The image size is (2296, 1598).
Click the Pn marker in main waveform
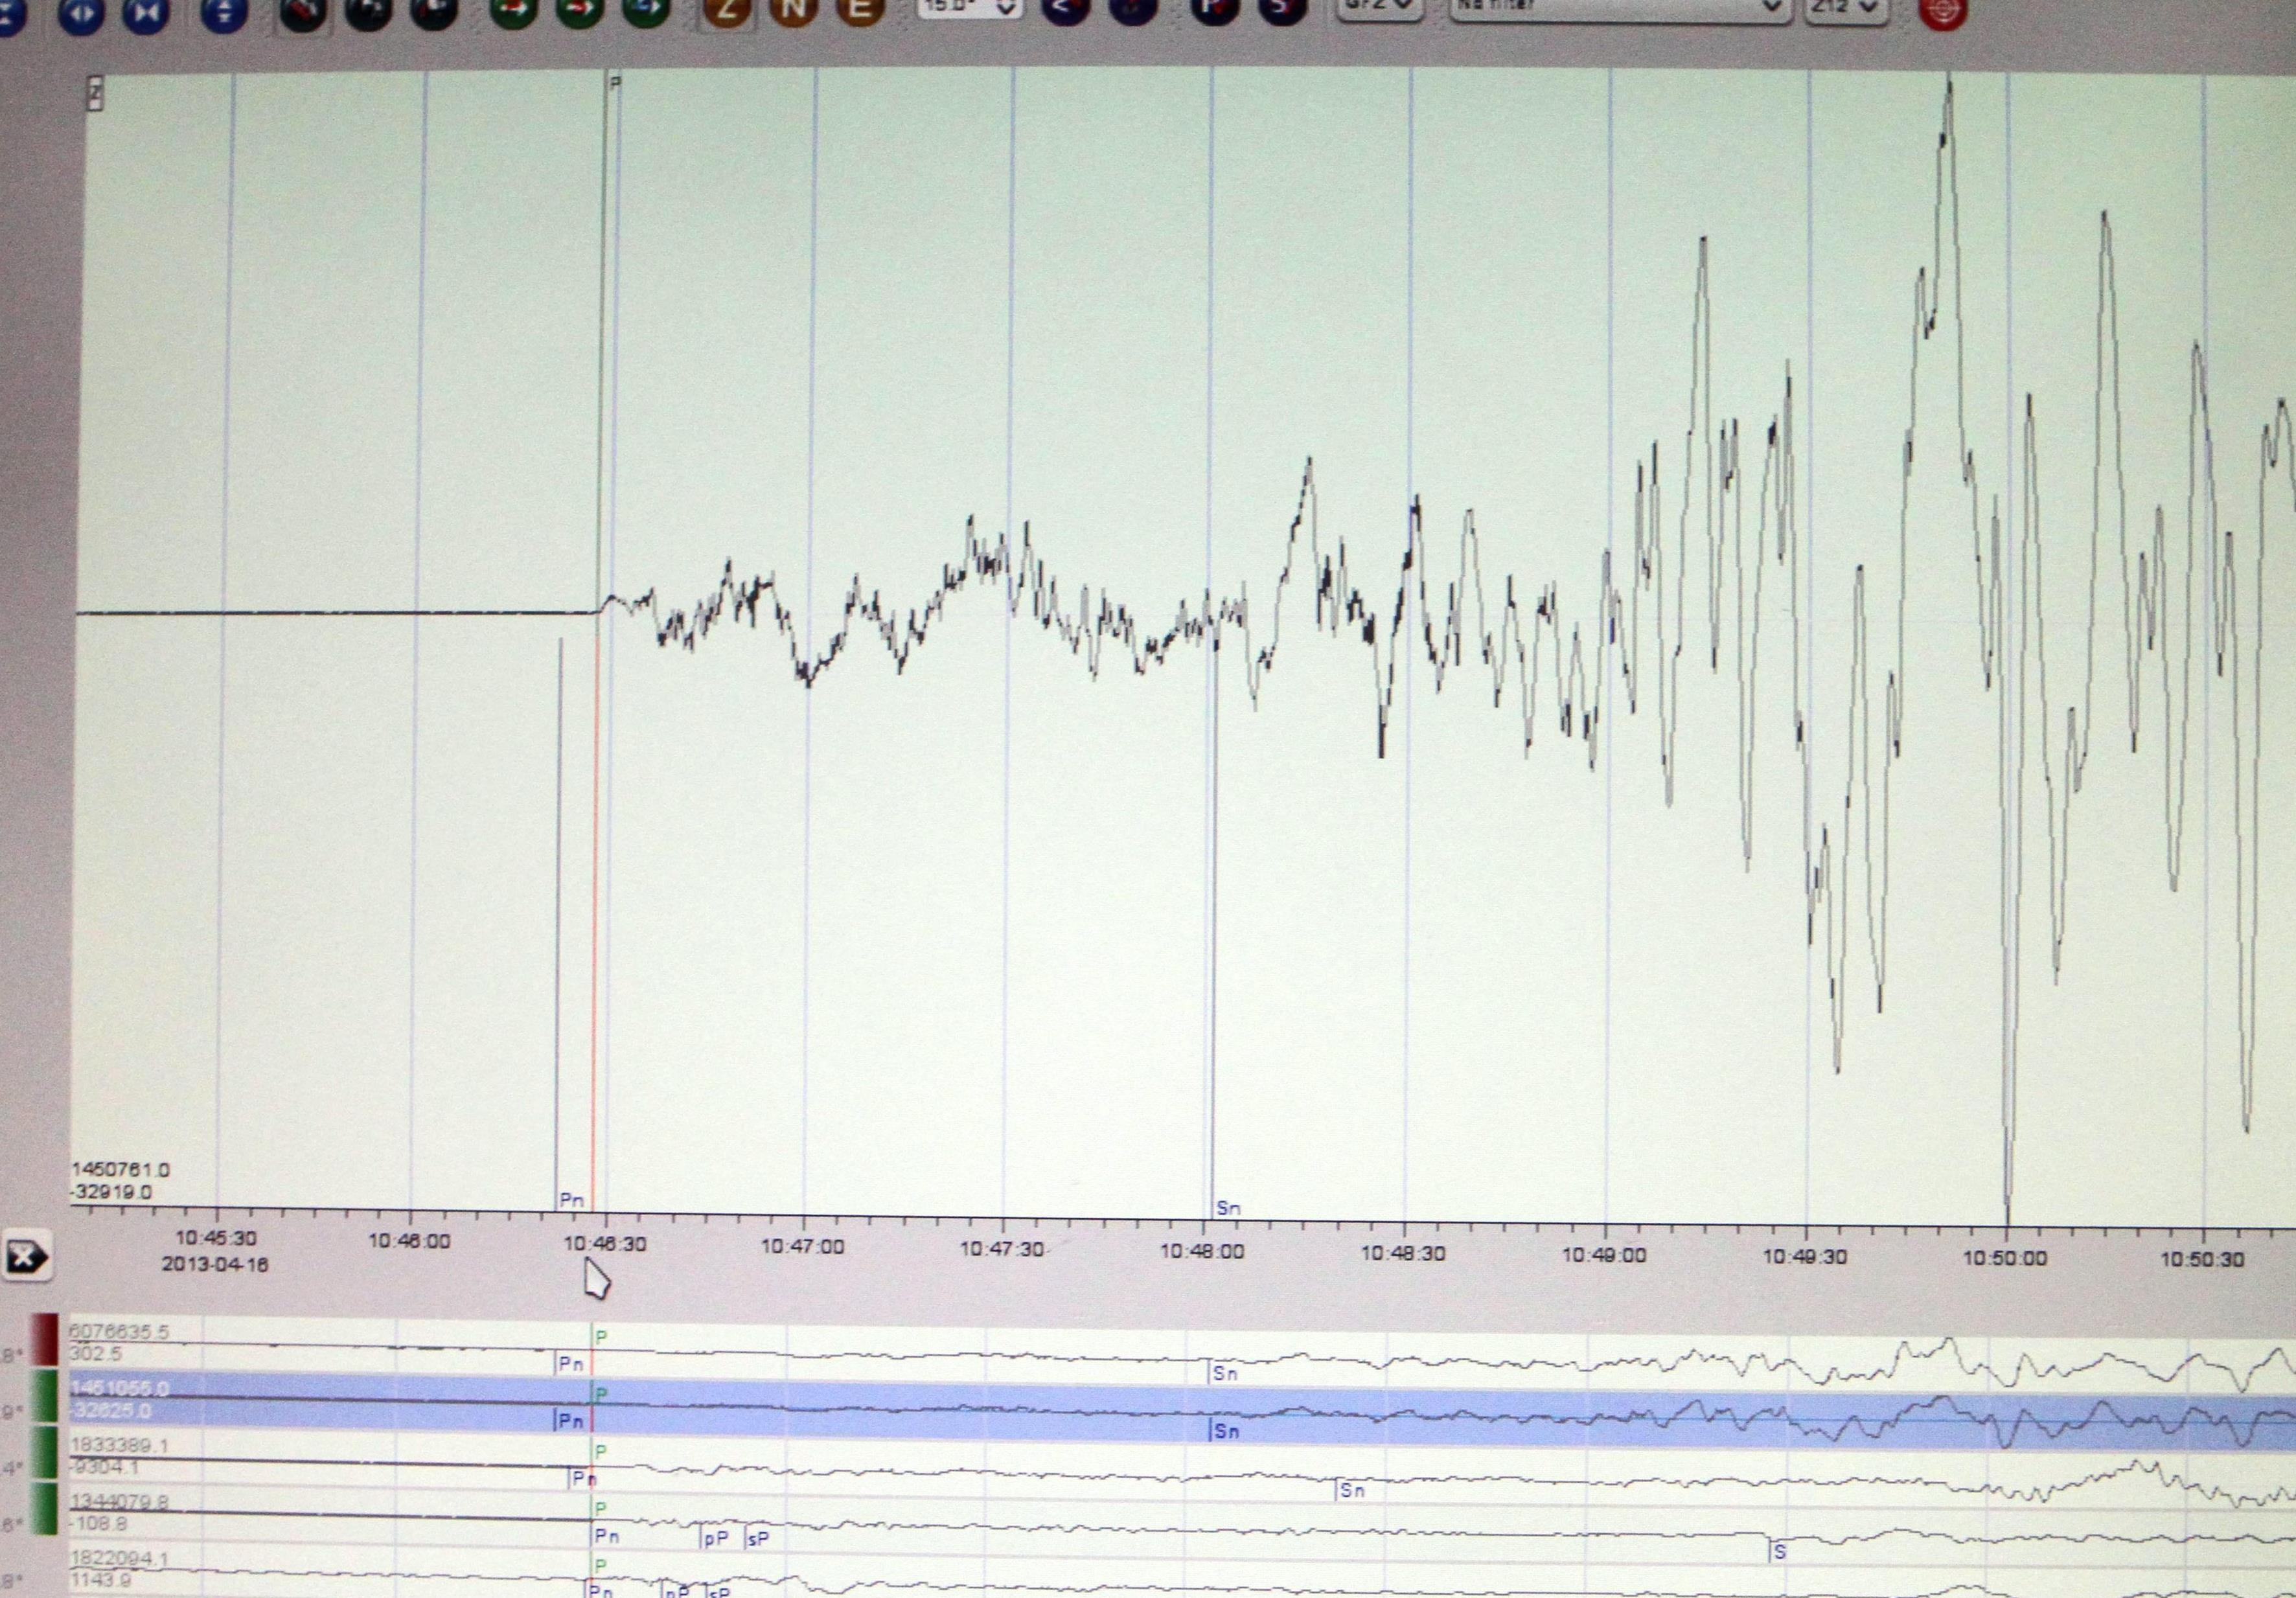tap(571, 1199)
